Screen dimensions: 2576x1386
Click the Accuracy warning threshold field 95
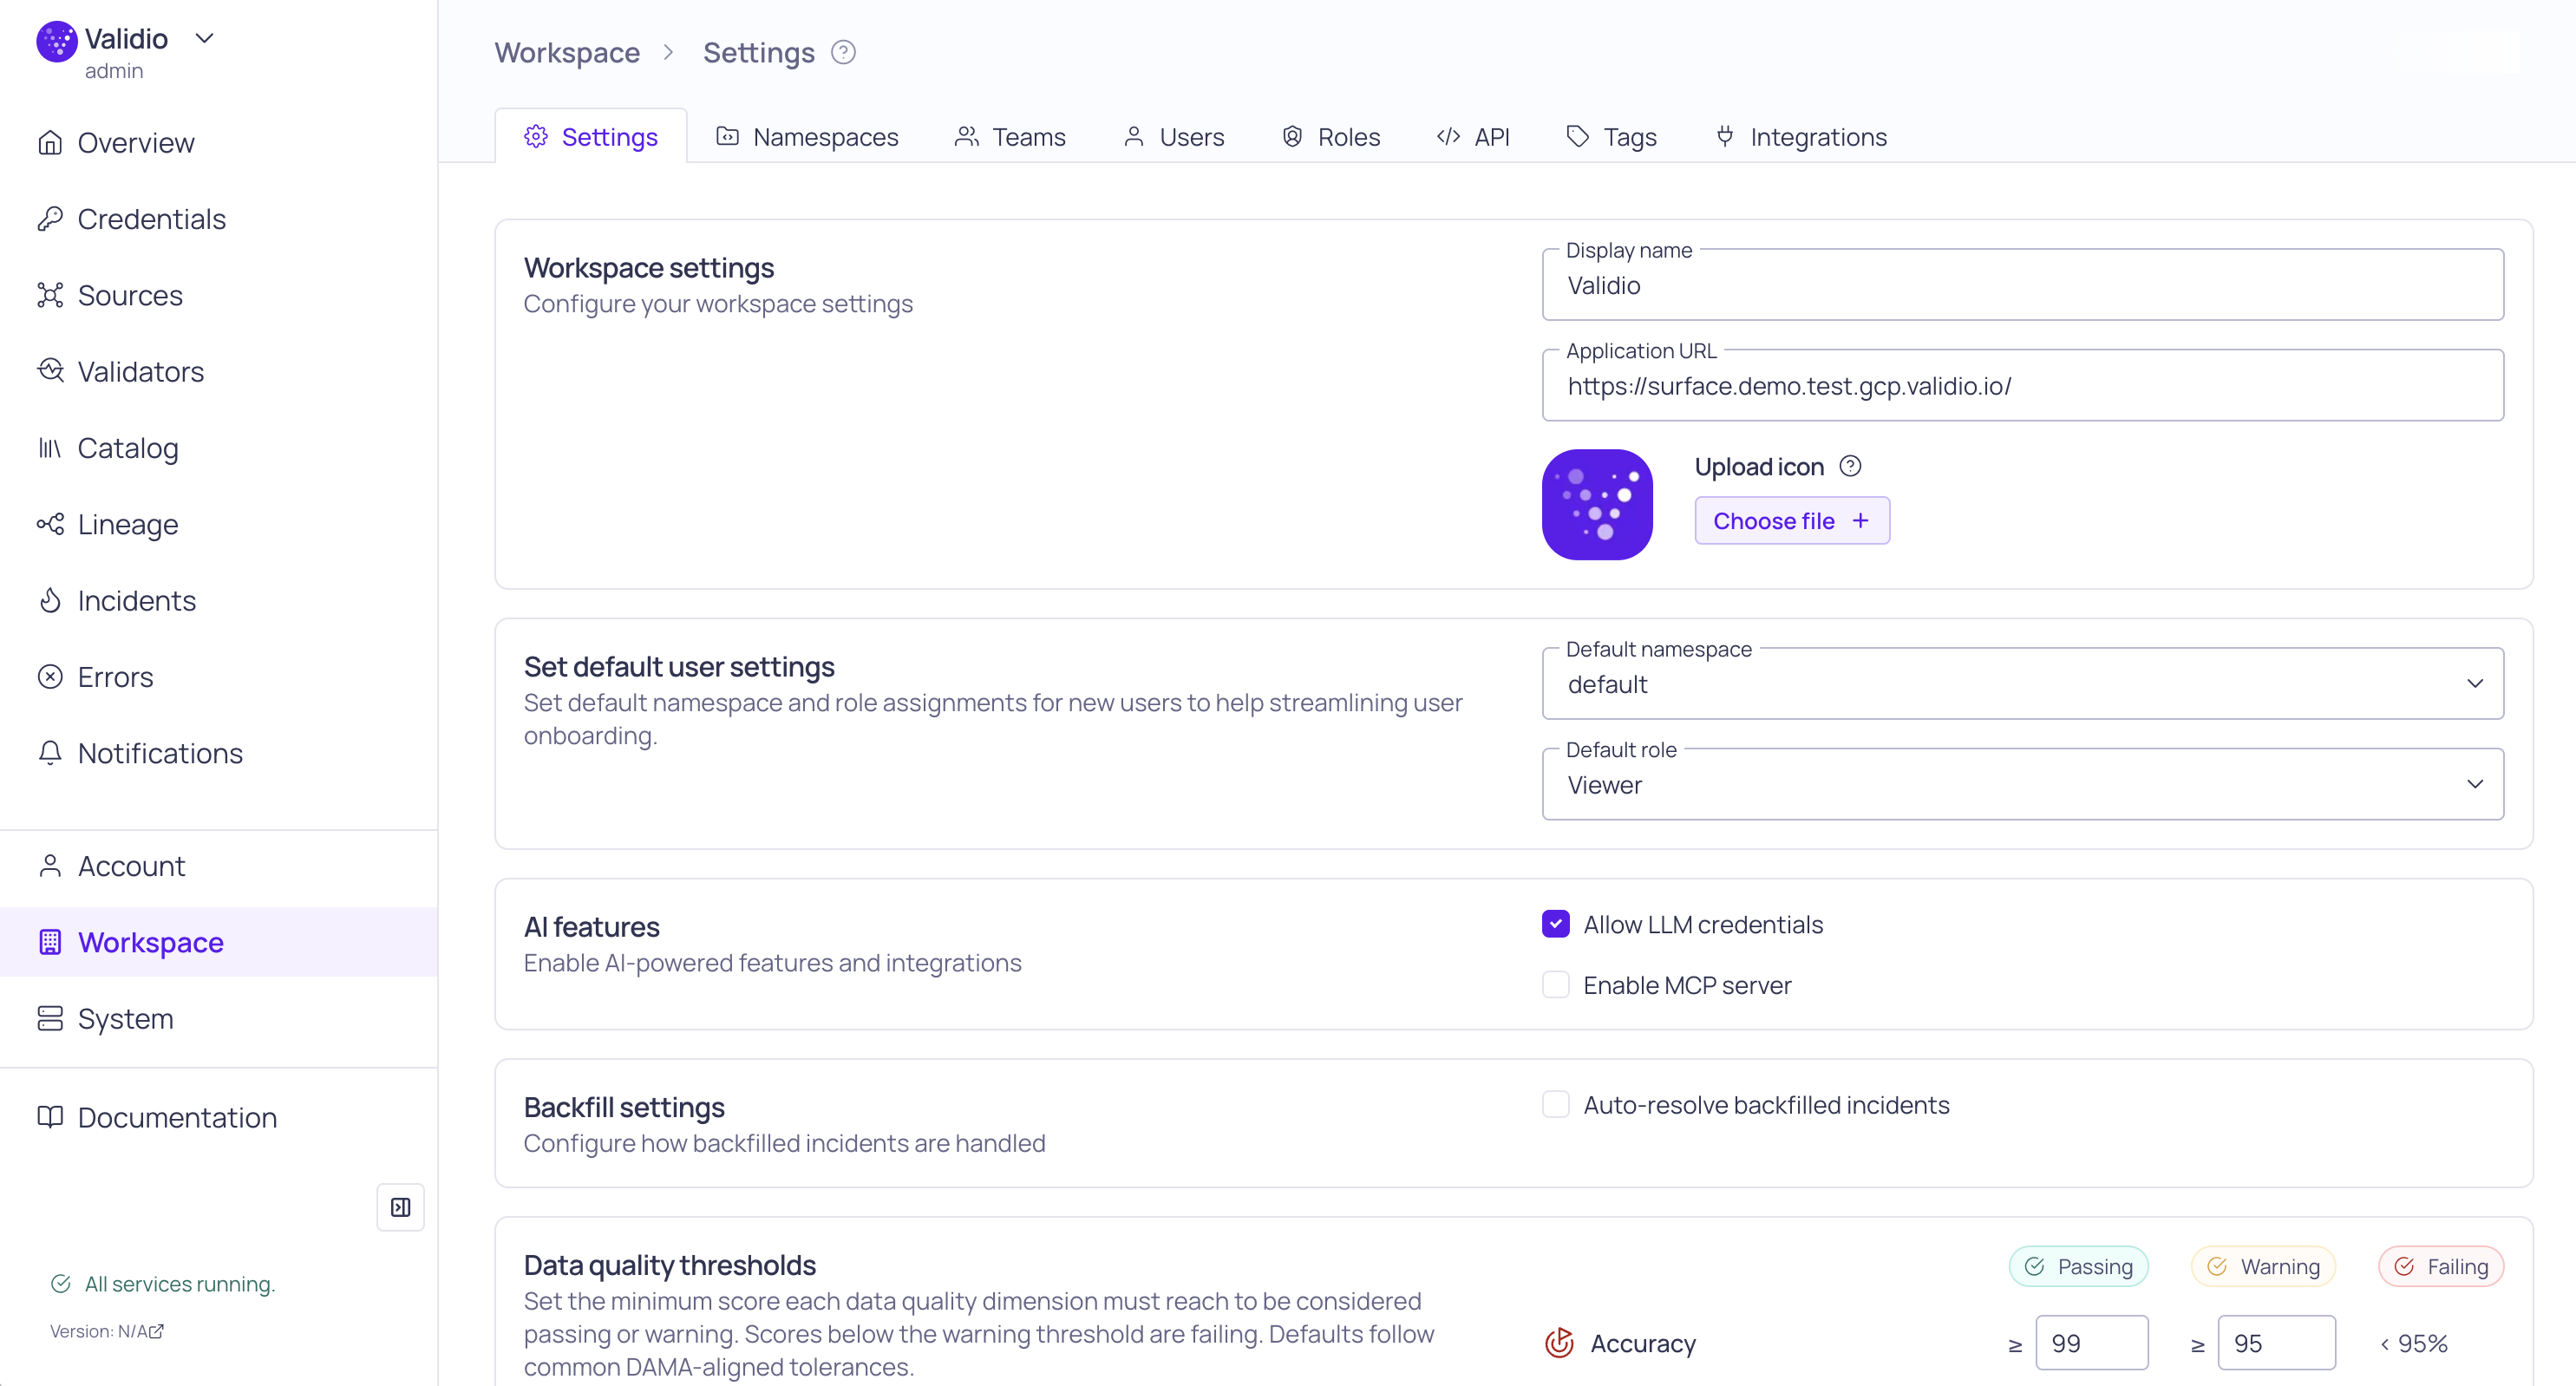pyautogui.click(x=2276, y=1343)
